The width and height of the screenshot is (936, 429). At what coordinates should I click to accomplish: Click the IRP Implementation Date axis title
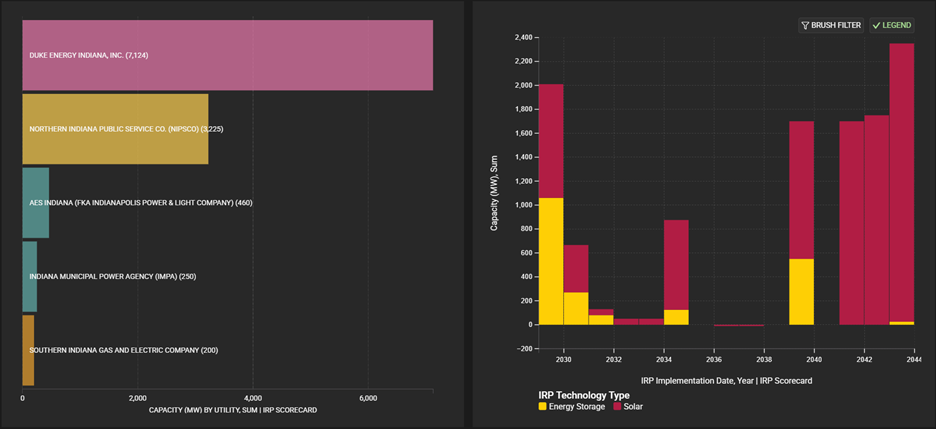[726, 380]
